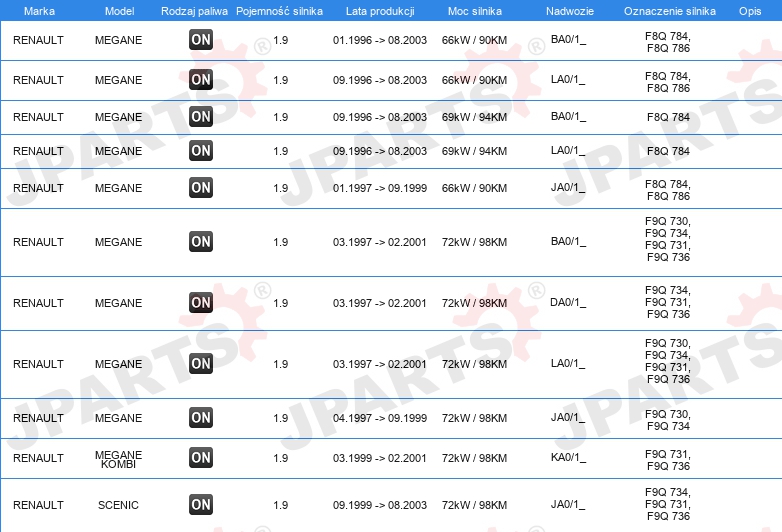782x532 pixels.
Task: Select the date range 01.1997 -> 09.1999
Action: (380, 188)
